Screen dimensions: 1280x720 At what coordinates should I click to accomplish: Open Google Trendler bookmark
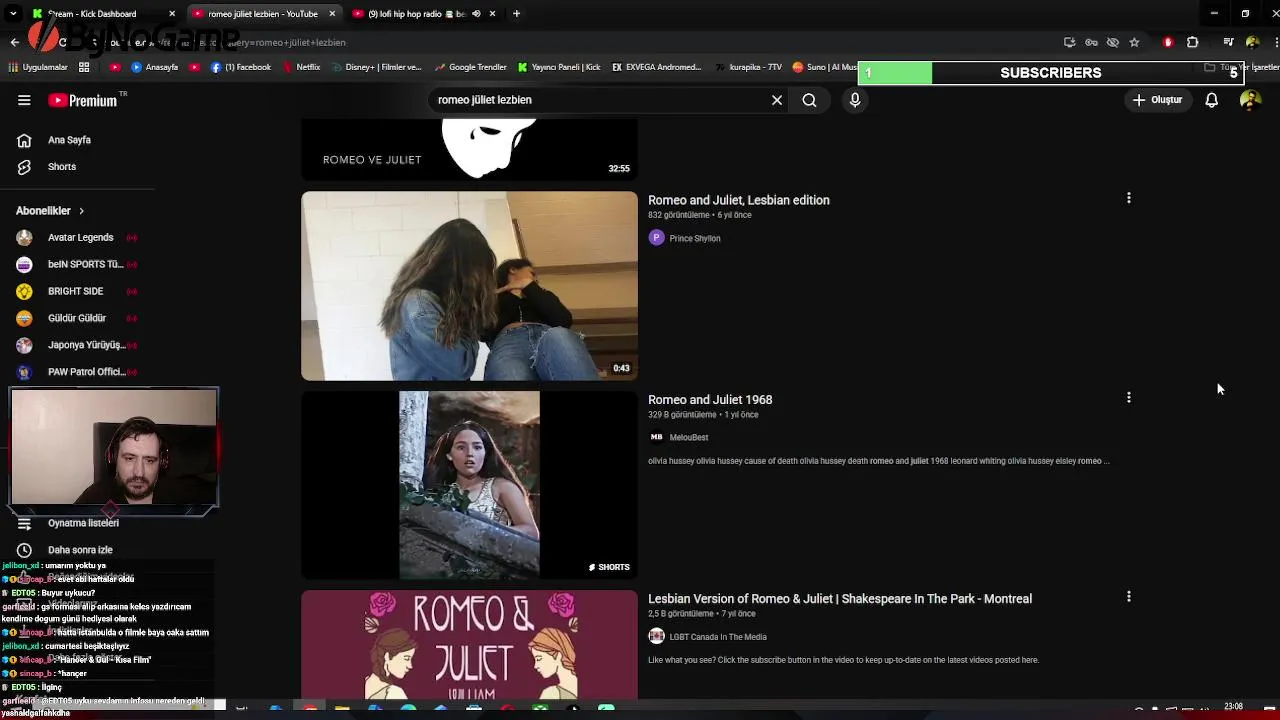[x=471, y=67]
